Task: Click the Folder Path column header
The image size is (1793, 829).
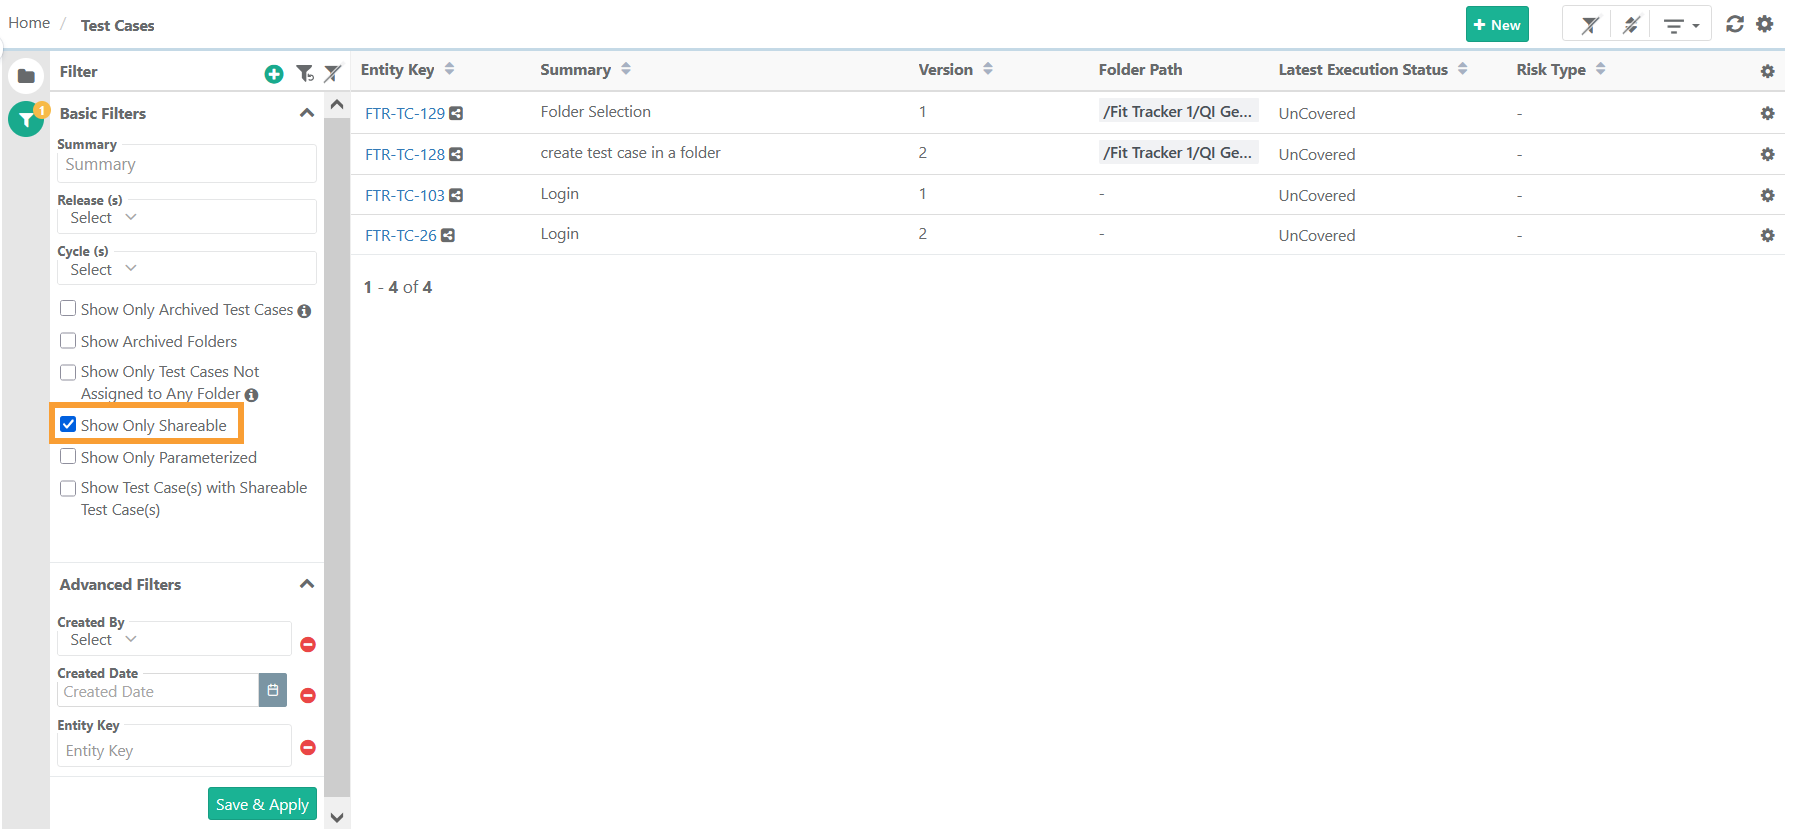Action: [x=1140, y=69]
